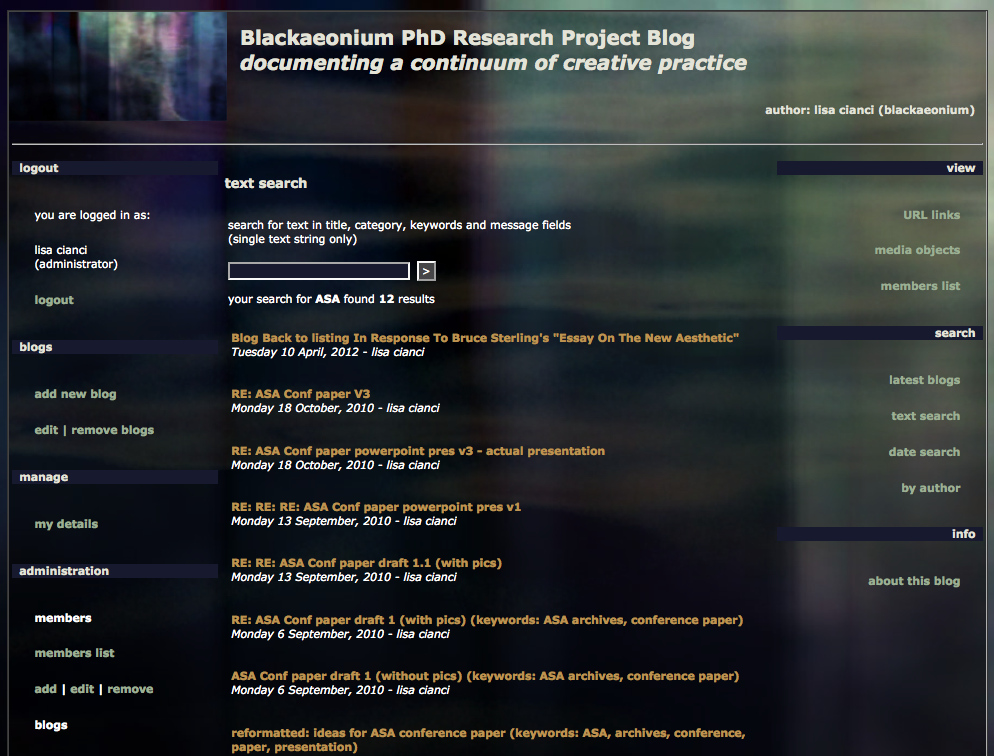Viewport: 994px width, 756px height.
Task: Focus the text search input field
Action: pos(319,271)
